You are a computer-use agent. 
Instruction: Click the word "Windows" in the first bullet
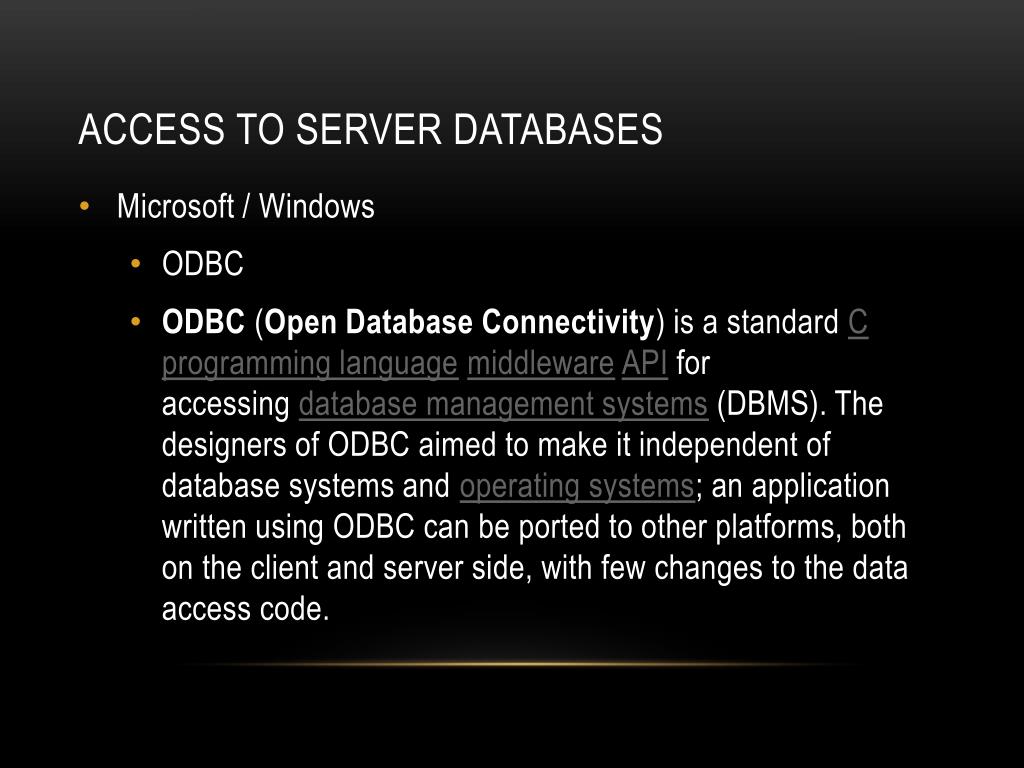click(x=317, y=206)
